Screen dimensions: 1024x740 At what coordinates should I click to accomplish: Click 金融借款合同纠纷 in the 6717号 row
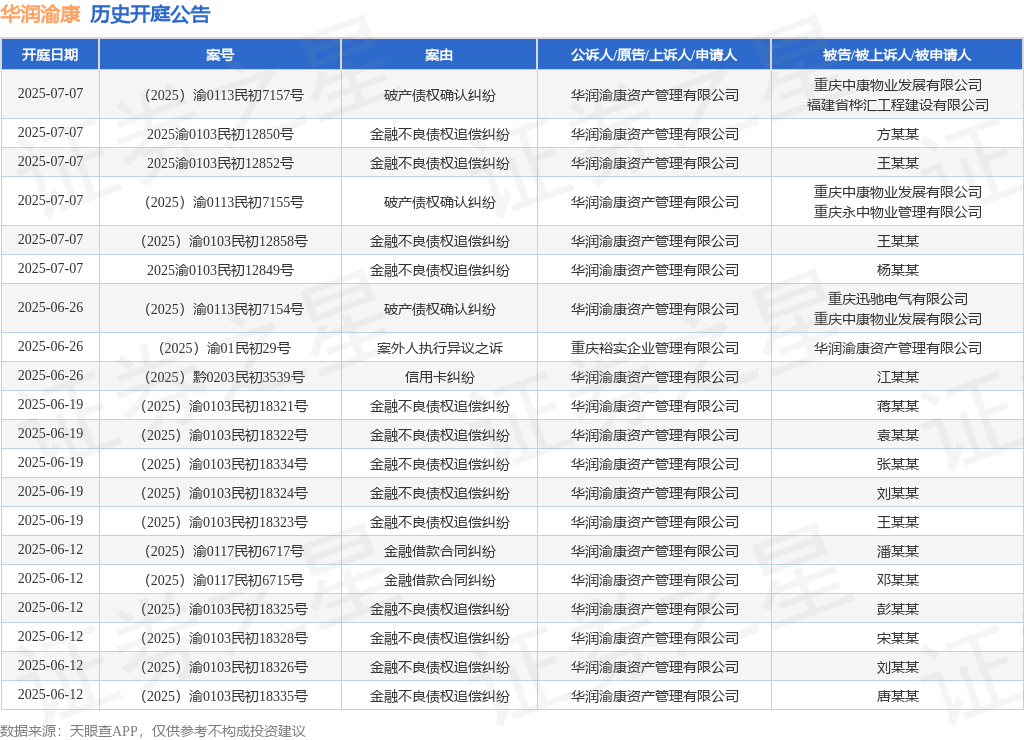coord(440,551)
